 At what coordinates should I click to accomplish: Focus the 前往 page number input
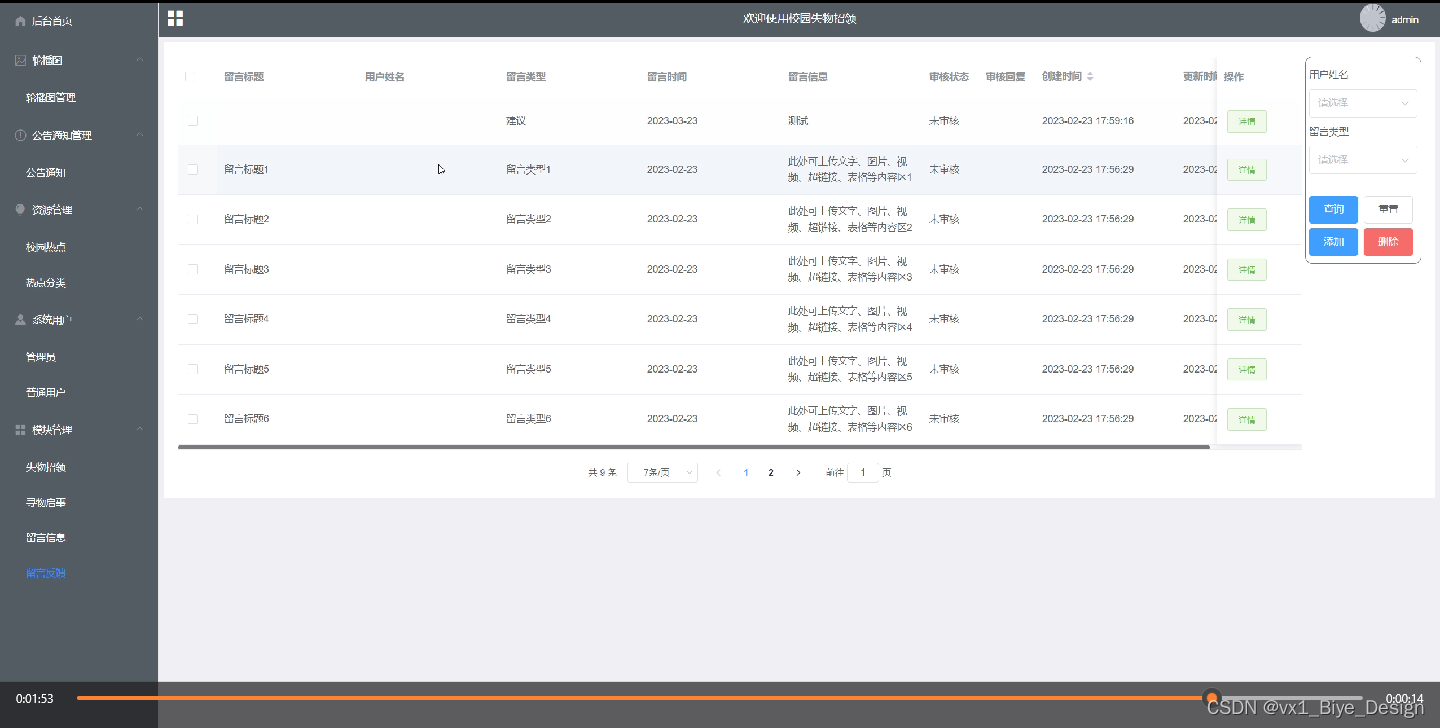[863, 473]
